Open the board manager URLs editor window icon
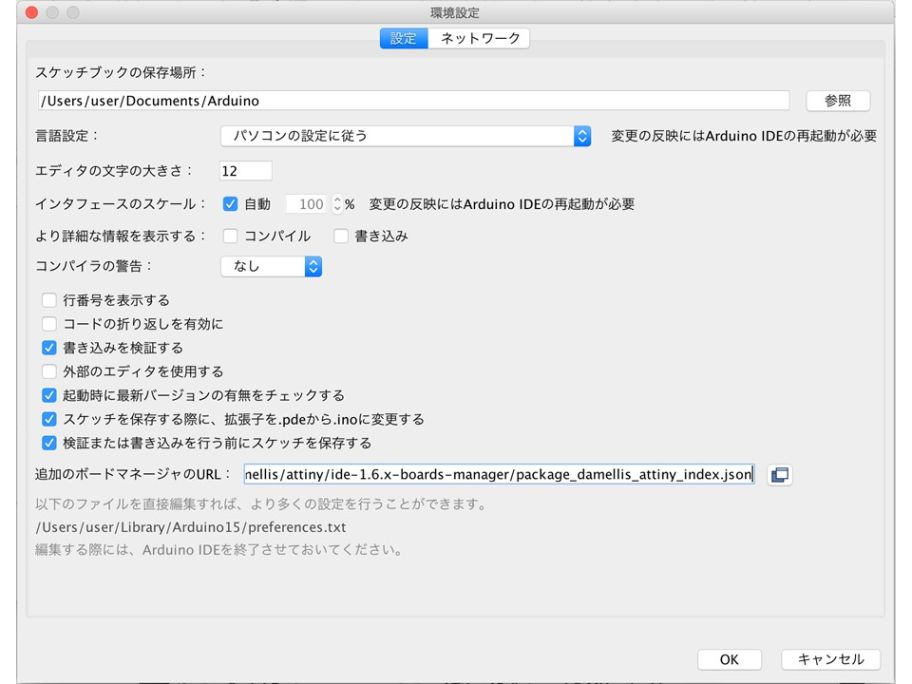Viewport: 912px width, 684px height. tap(779, 475)
